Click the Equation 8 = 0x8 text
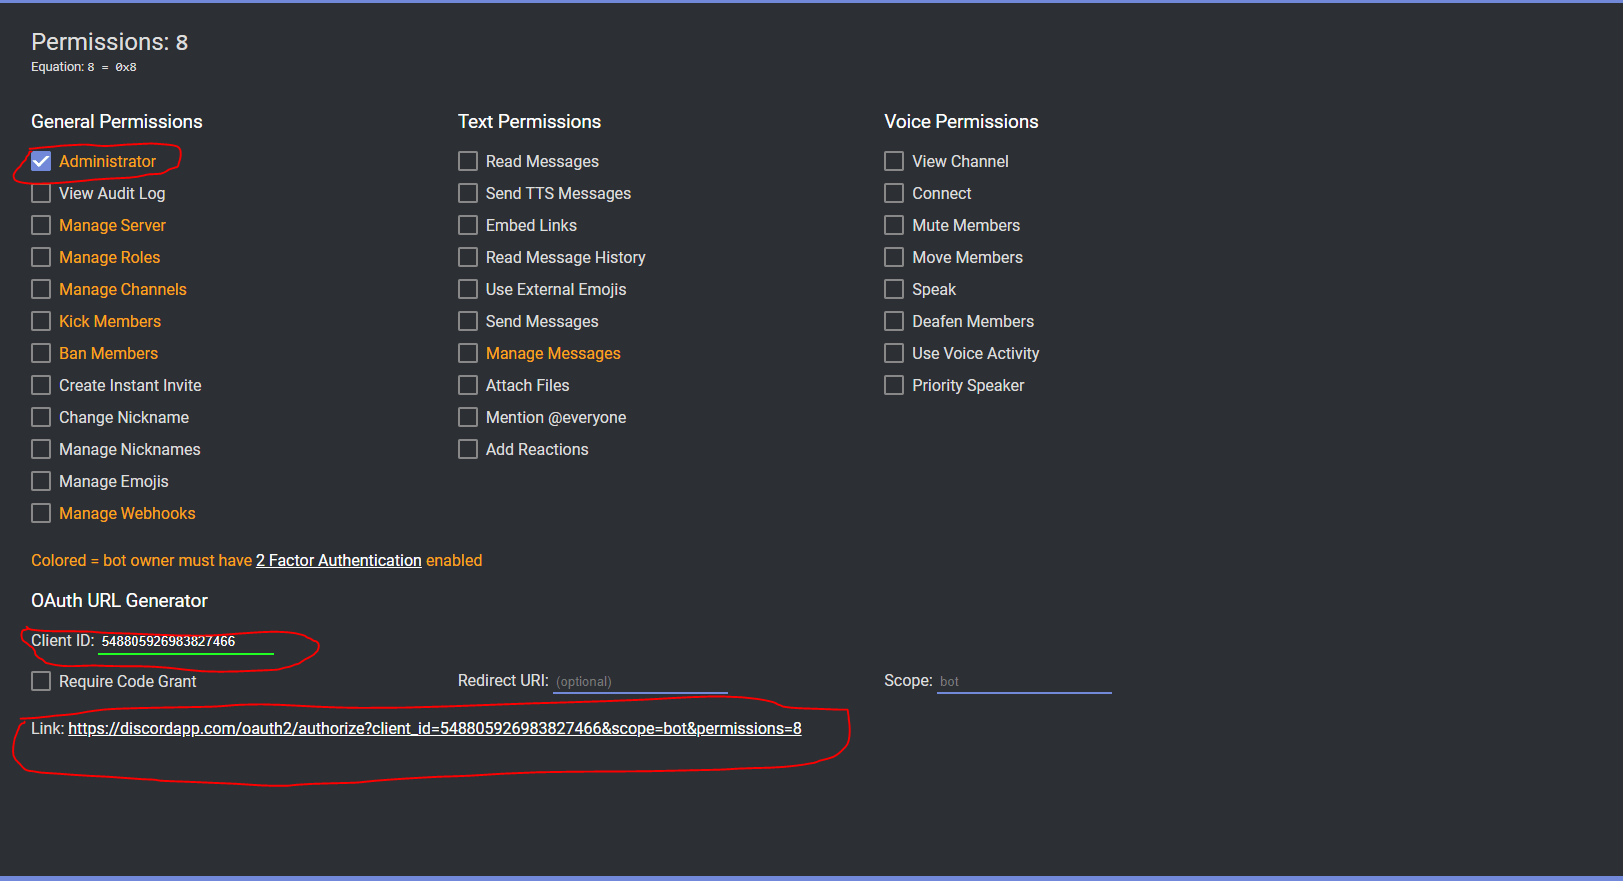This screenshot has height=881, width=1623. (x=84, y=67)
